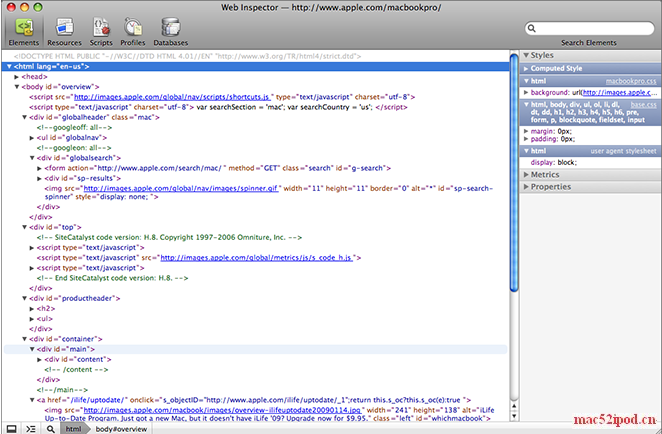Open the overview-ilifeuptodate20090114.jpg link
Screen dimensions: 662x434
point(222,410)
